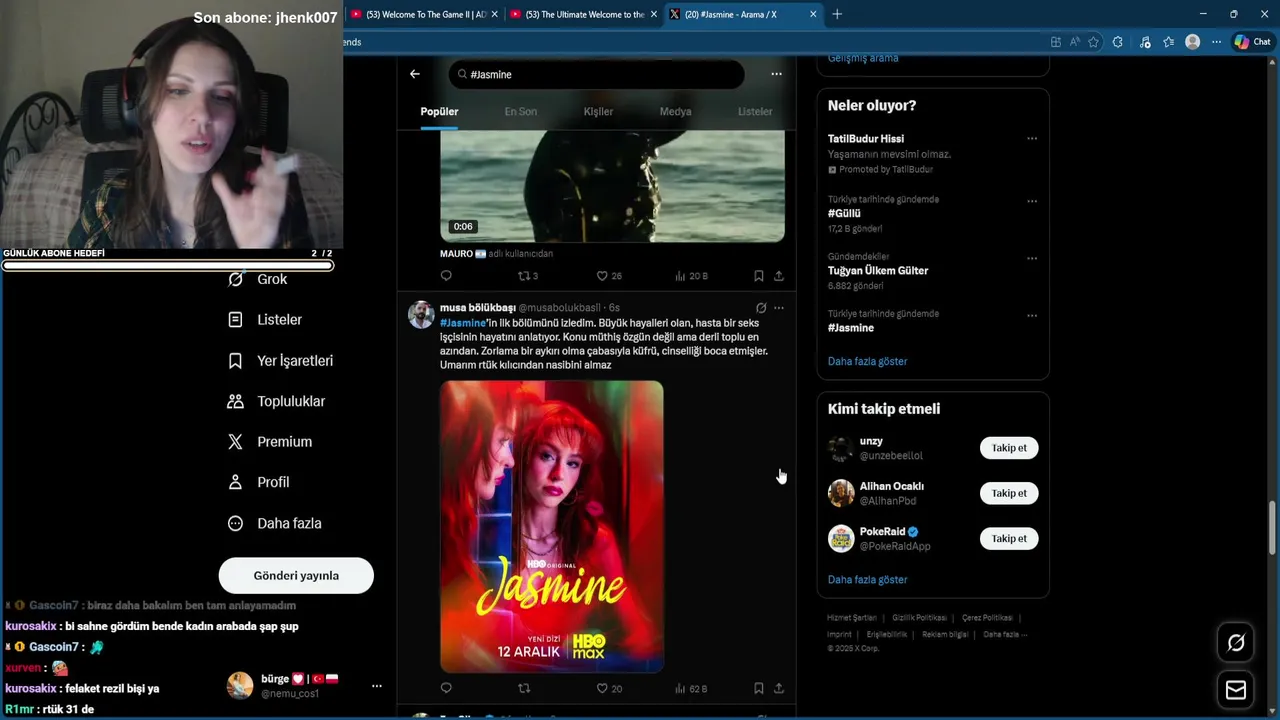Bookmark the MAURO video post

tap(759, 276)
